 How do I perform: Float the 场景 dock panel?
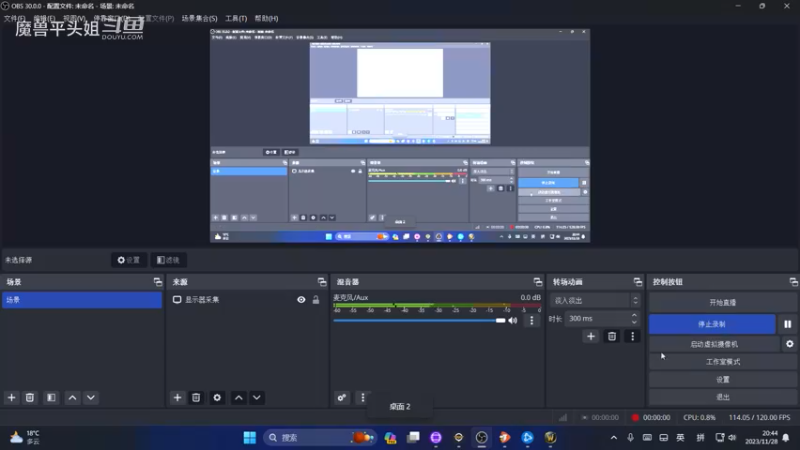[x=158, y=282]
